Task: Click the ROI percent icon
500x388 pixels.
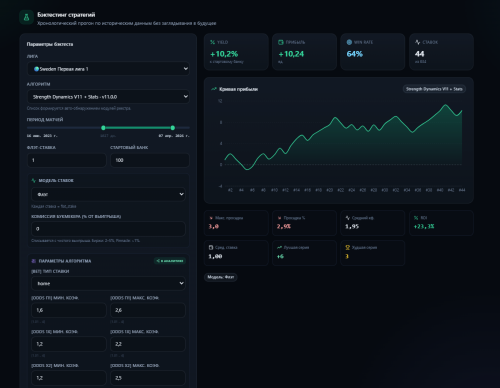Action: pos(416,218)
